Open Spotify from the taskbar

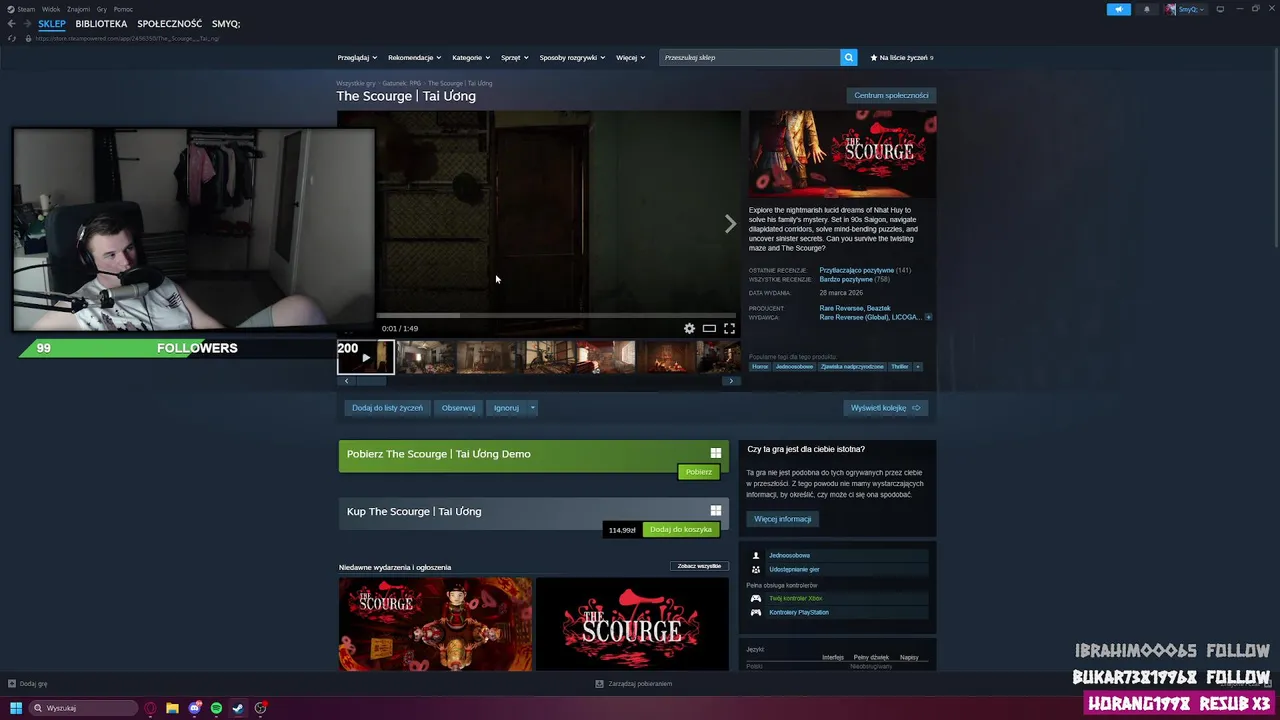pos(216,708)
